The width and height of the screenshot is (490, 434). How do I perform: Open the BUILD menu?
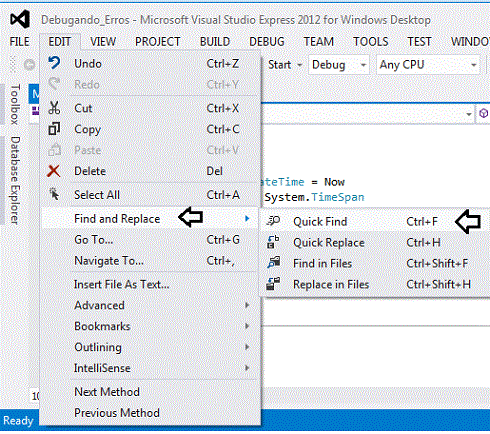[215, 42]
